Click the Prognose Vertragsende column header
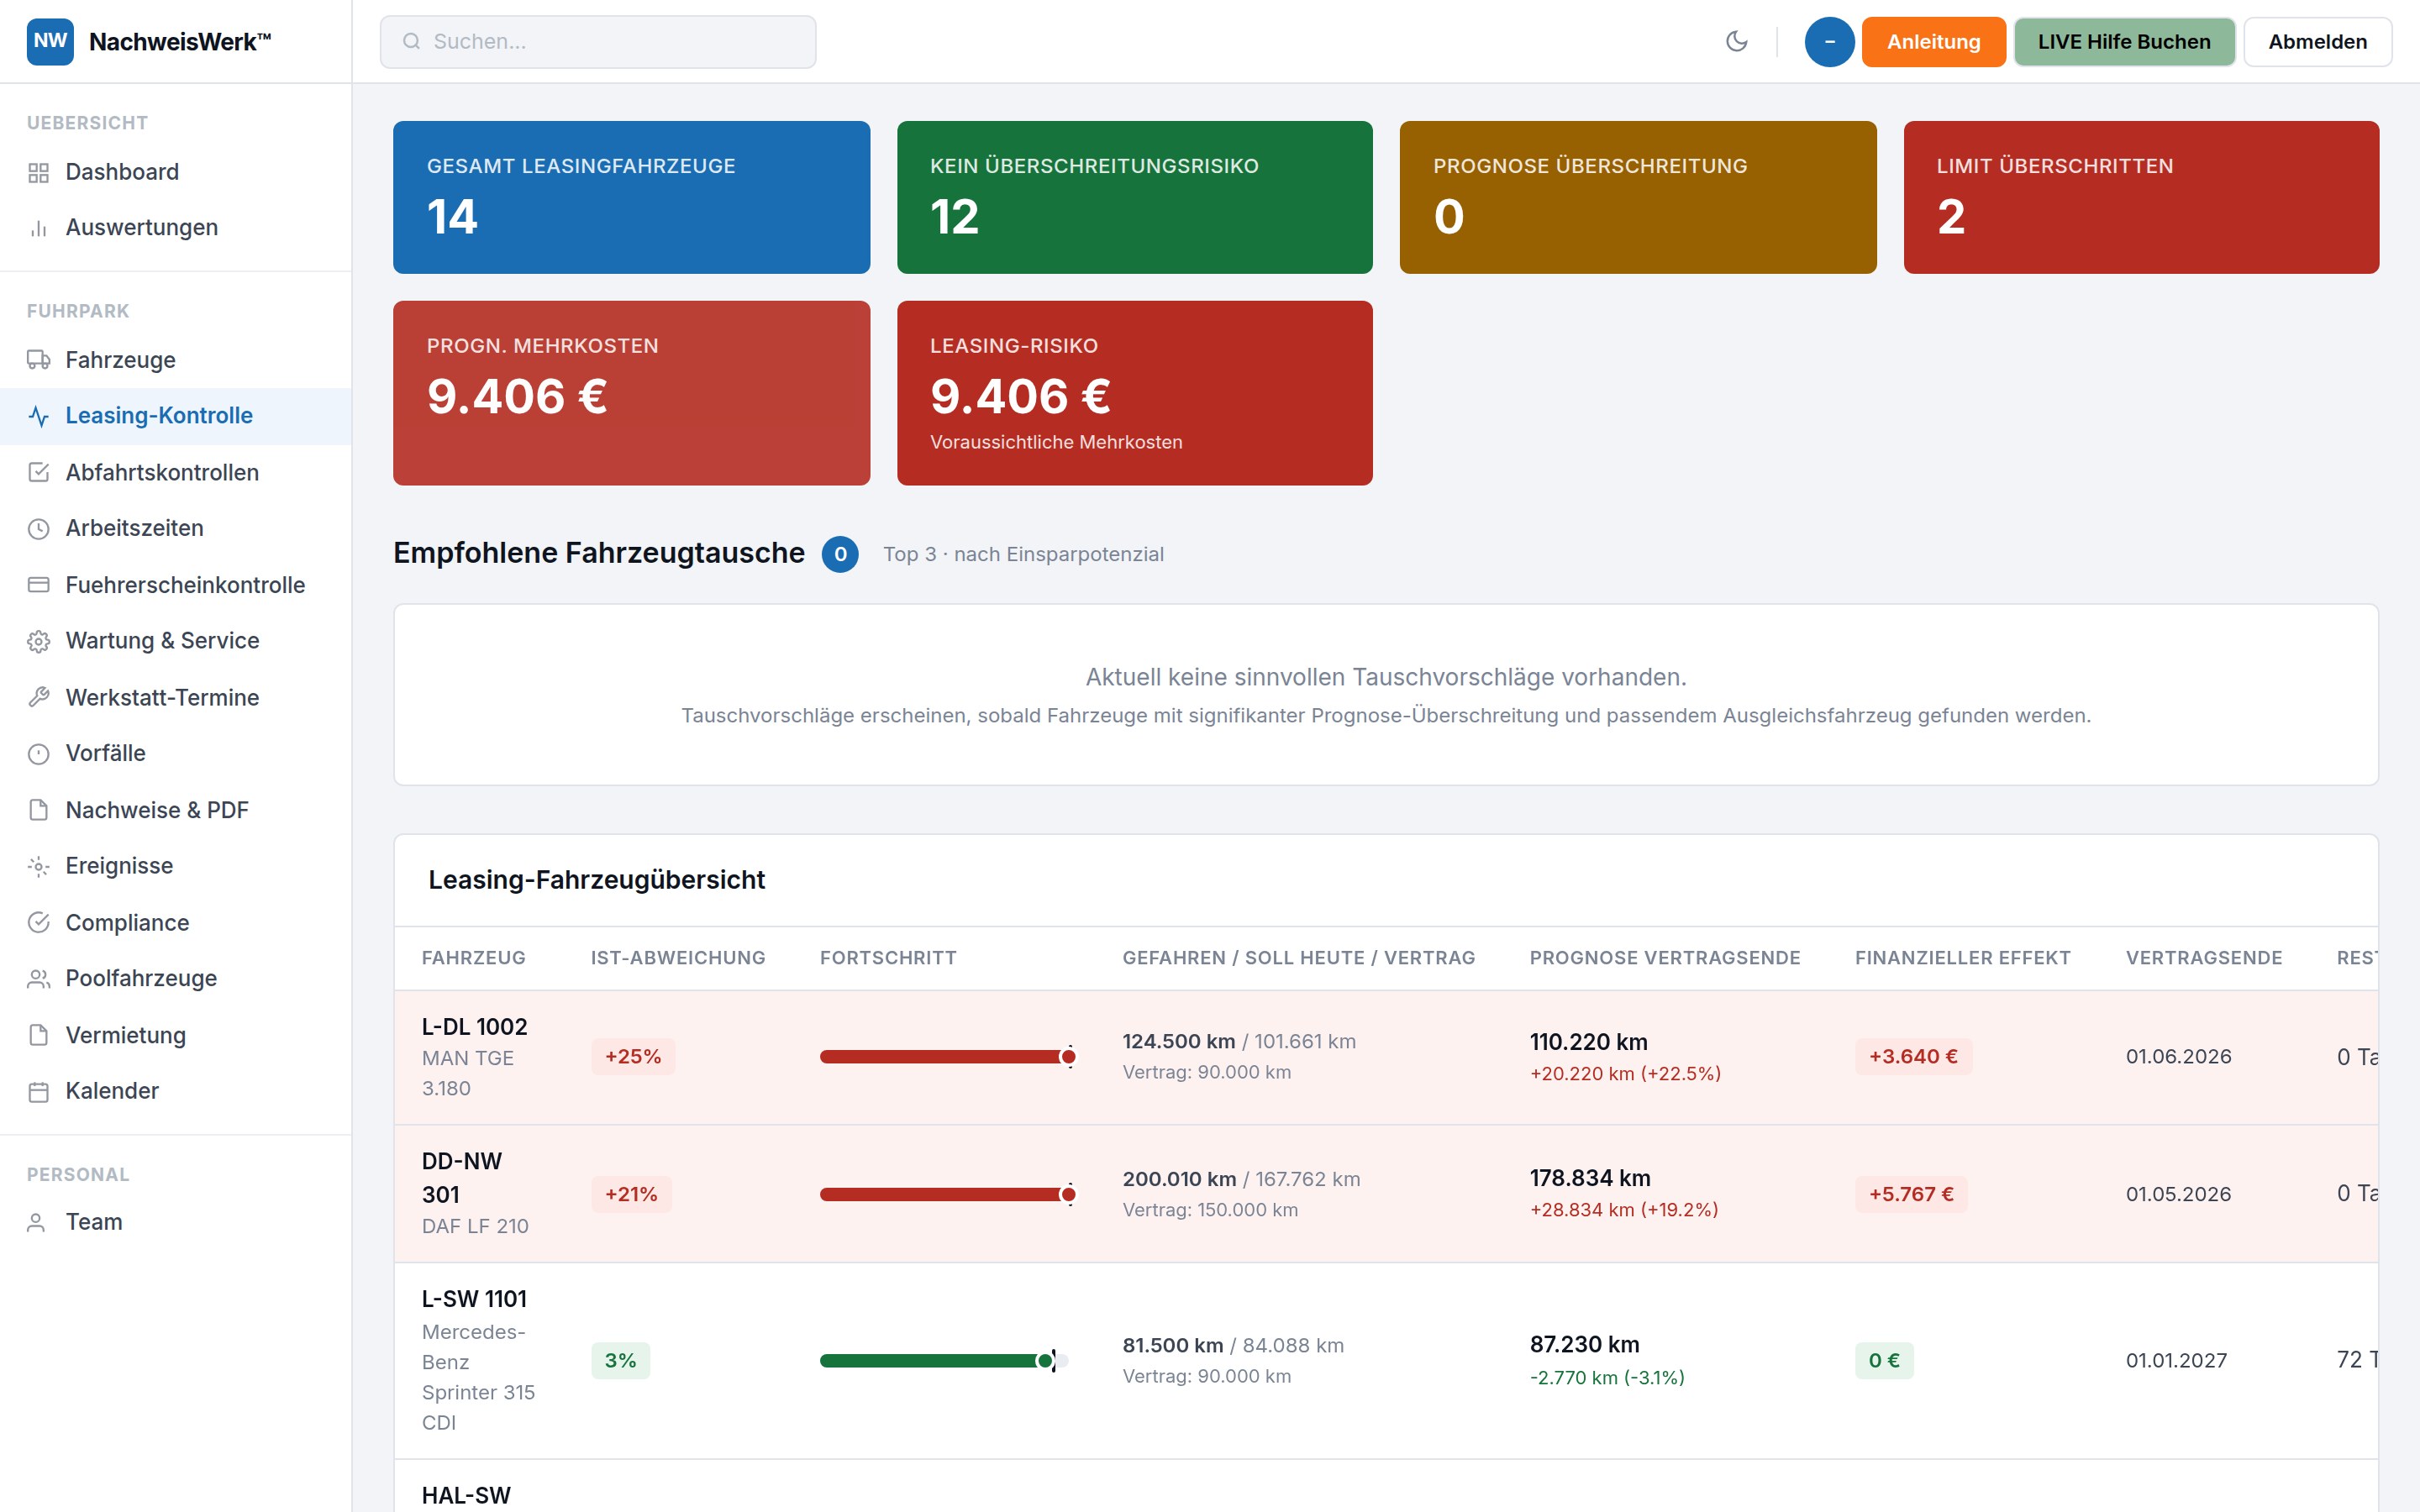The image size is (2420, 1512). [x=1665, y=958]
